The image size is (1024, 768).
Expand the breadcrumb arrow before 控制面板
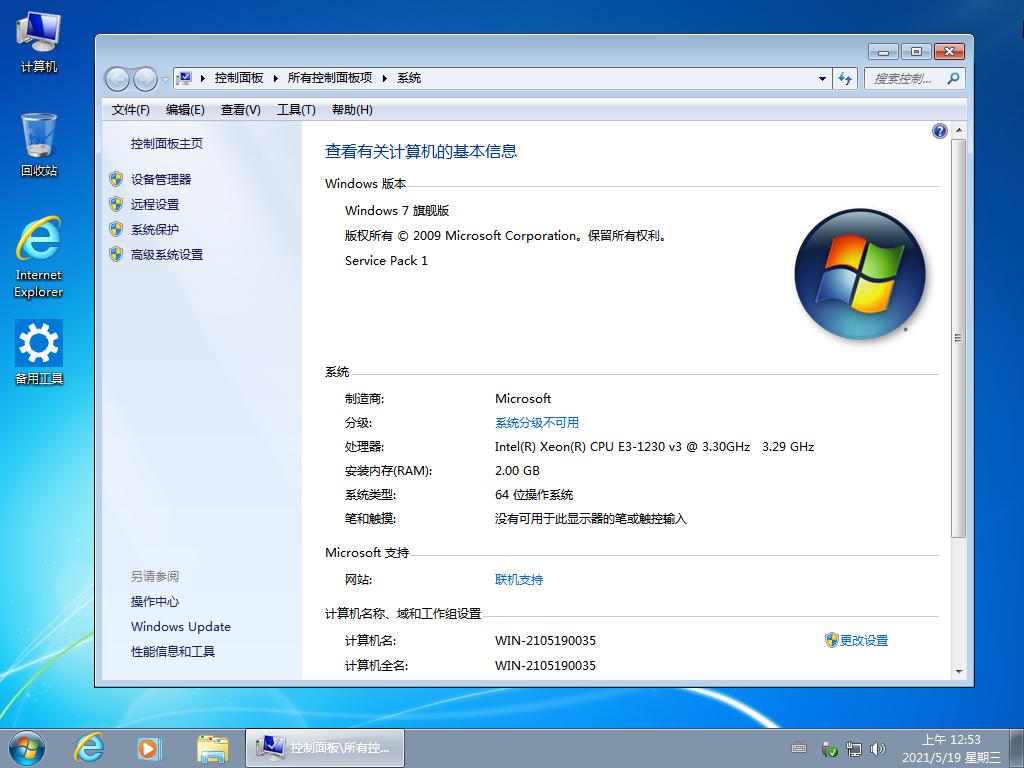coord(203,78)
